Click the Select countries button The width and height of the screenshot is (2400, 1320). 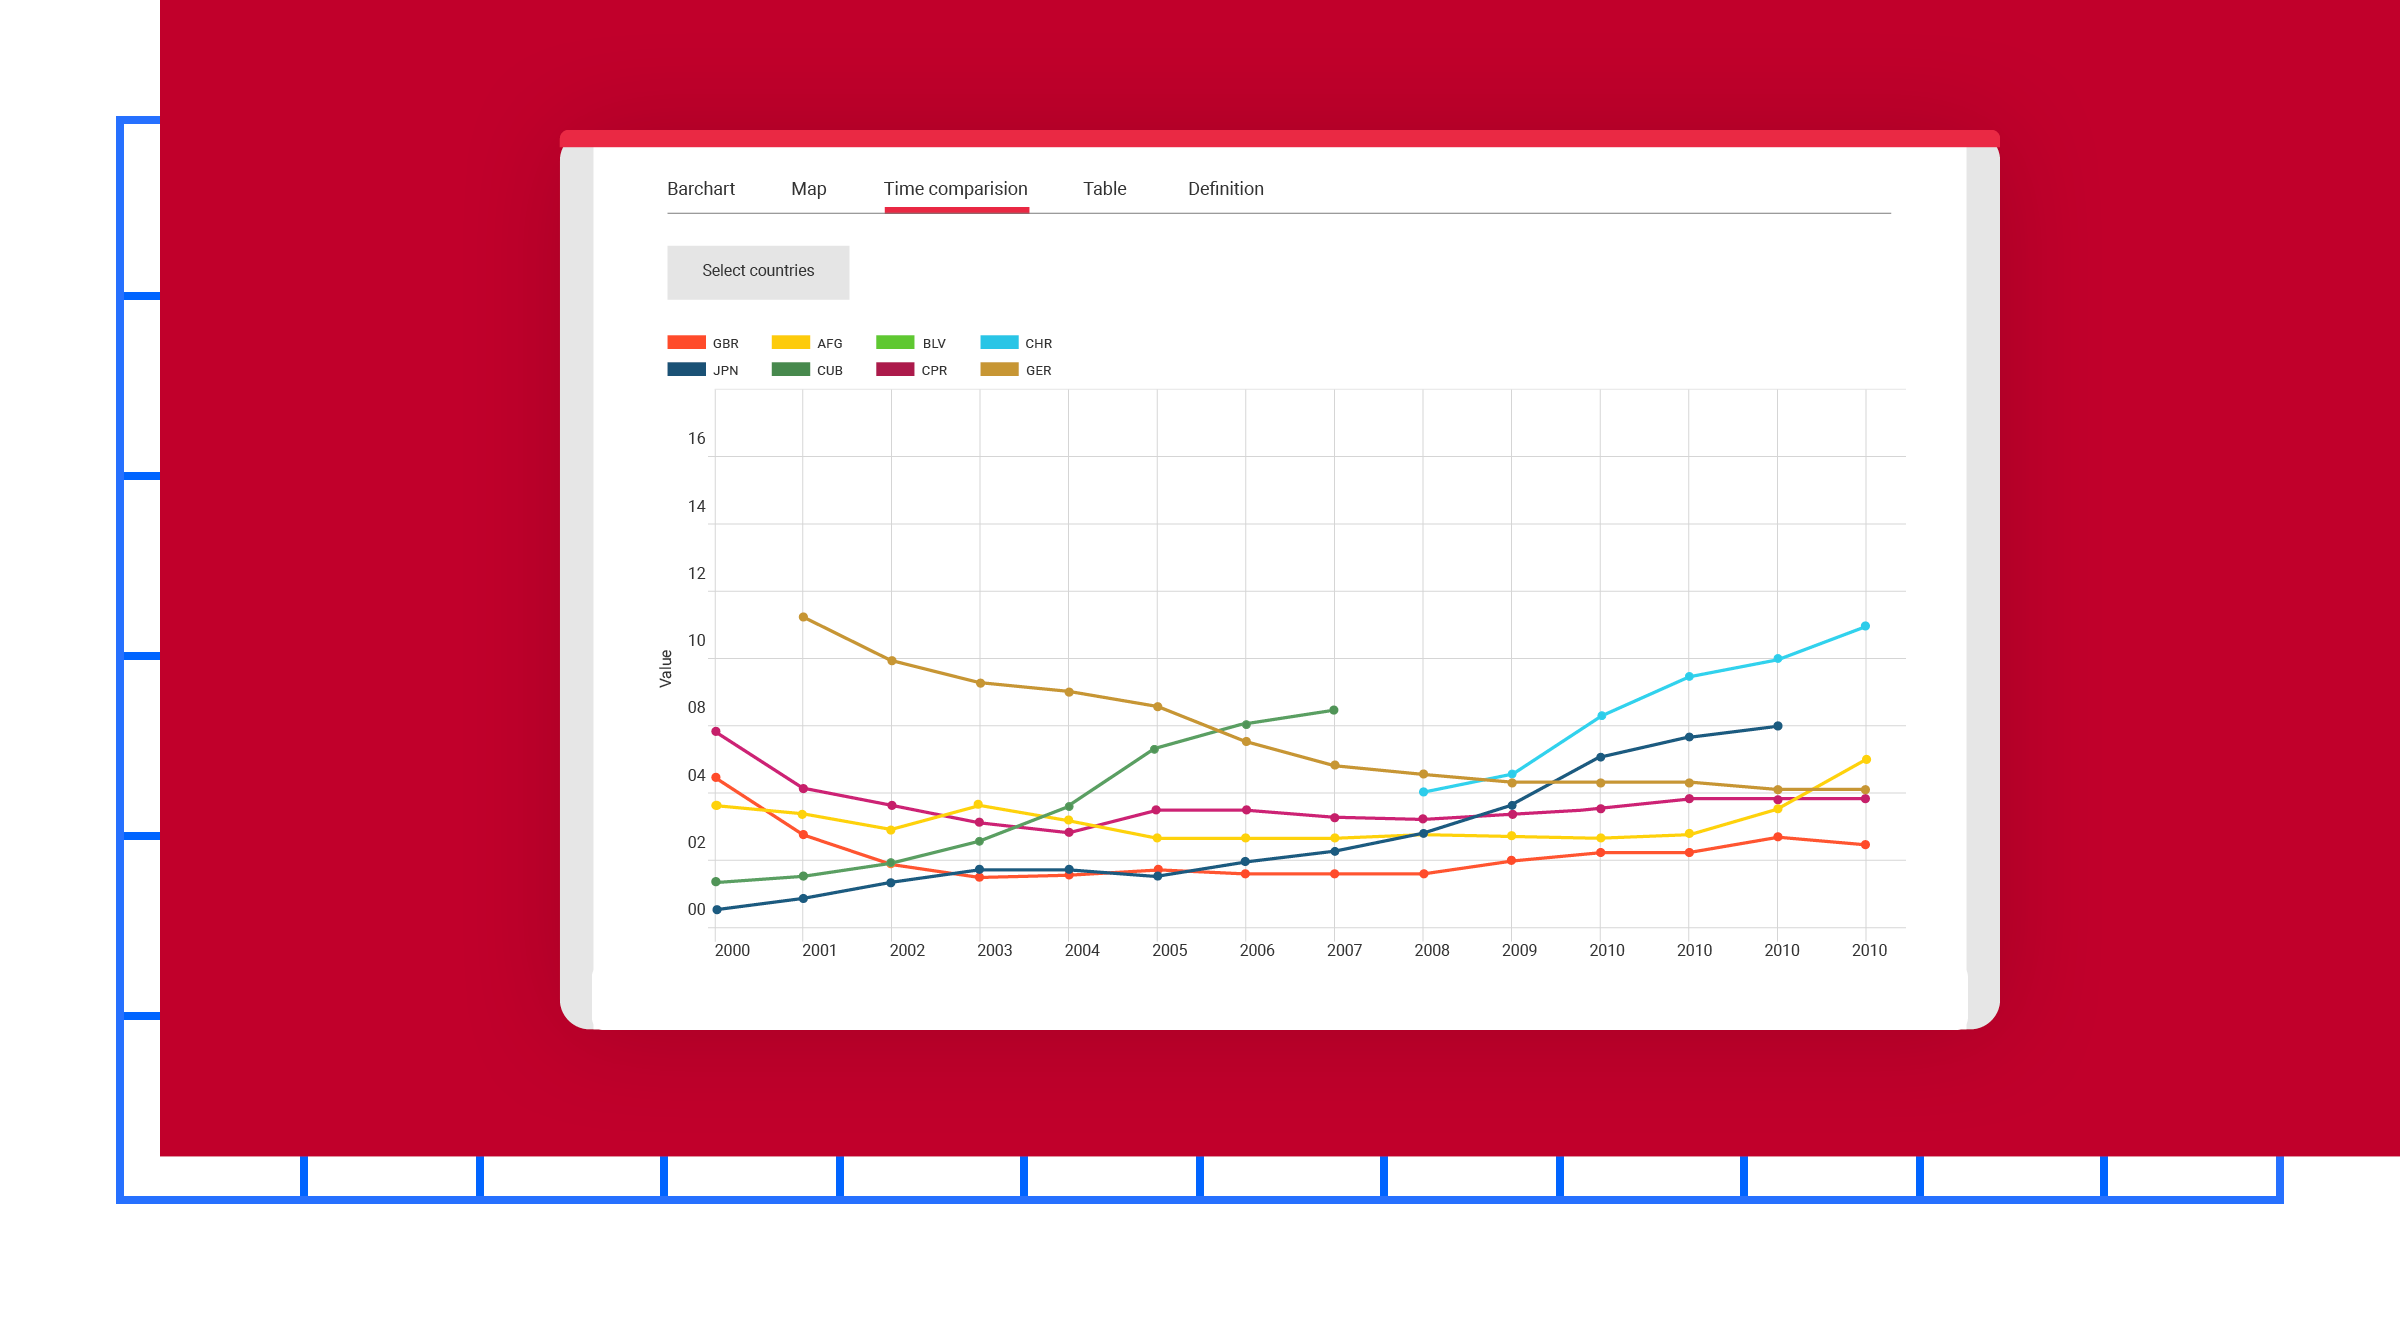point(758,271)
